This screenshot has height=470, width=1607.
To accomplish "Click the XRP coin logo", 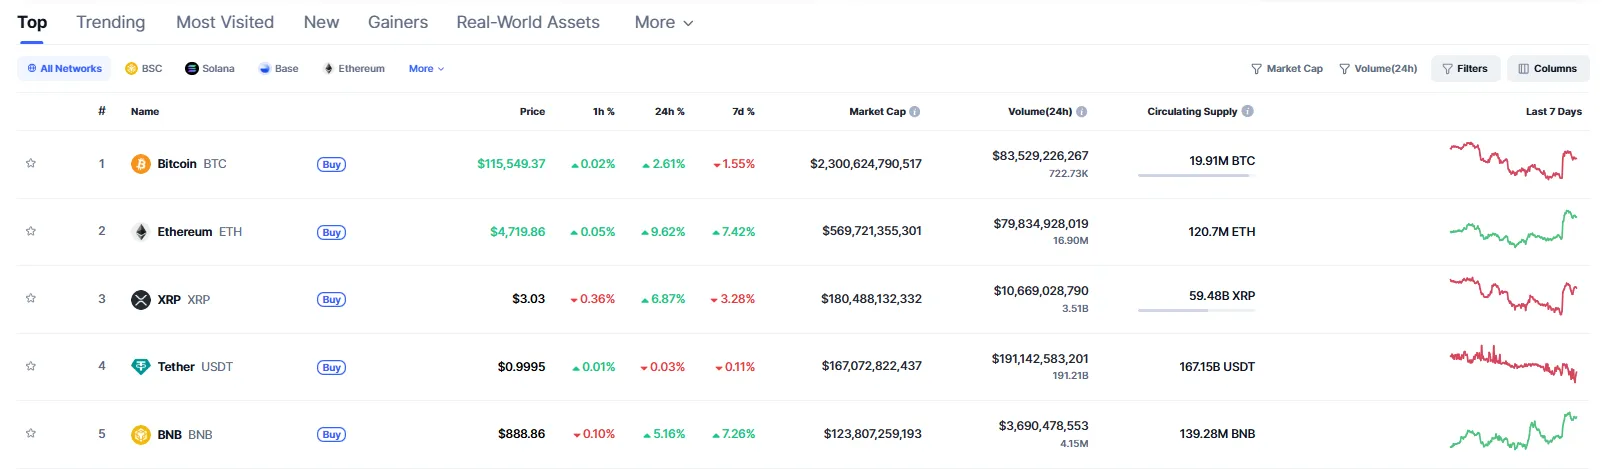I will point(141,299).
